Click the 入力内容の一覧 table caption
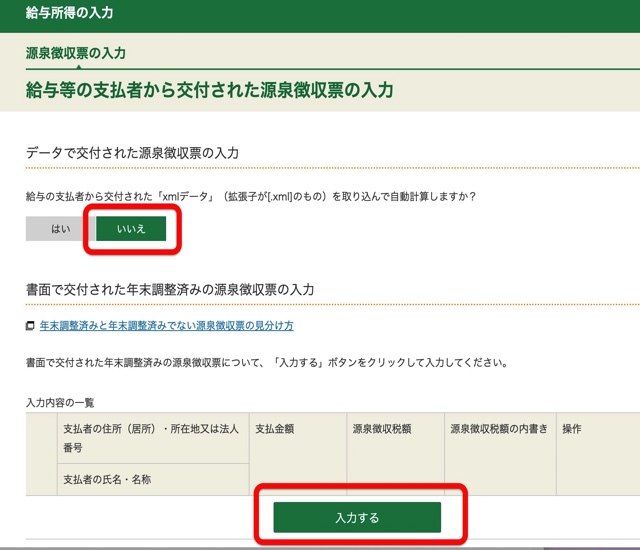Viewport: 640px width, 550px height. pos(60,402)
